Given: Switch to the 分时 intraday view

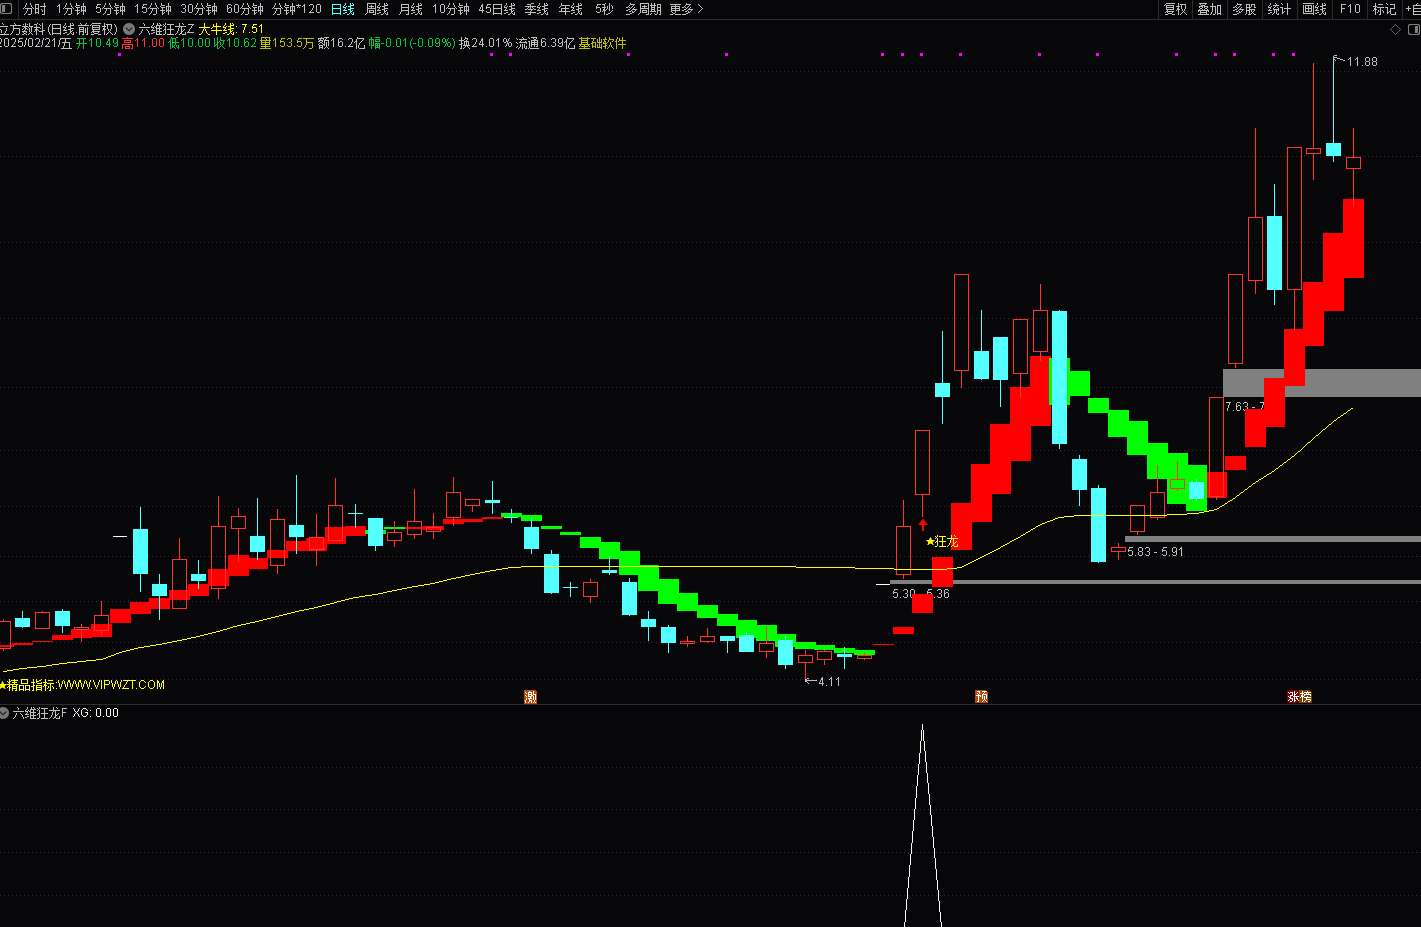Looking at the screenshot, I should 35,9.
